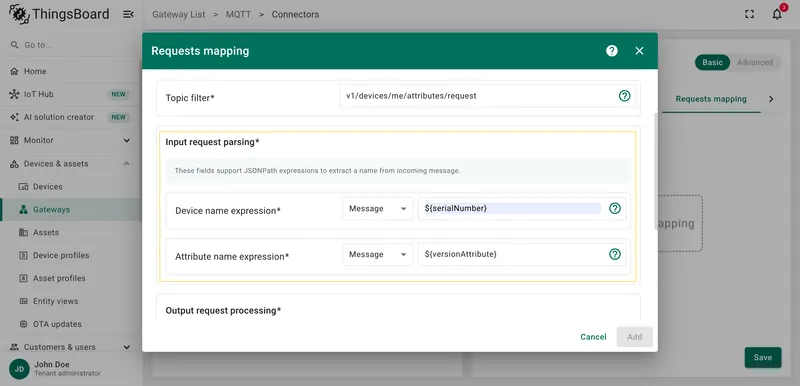
Task: Click the Home icon in sidebar
Action: 14,71
